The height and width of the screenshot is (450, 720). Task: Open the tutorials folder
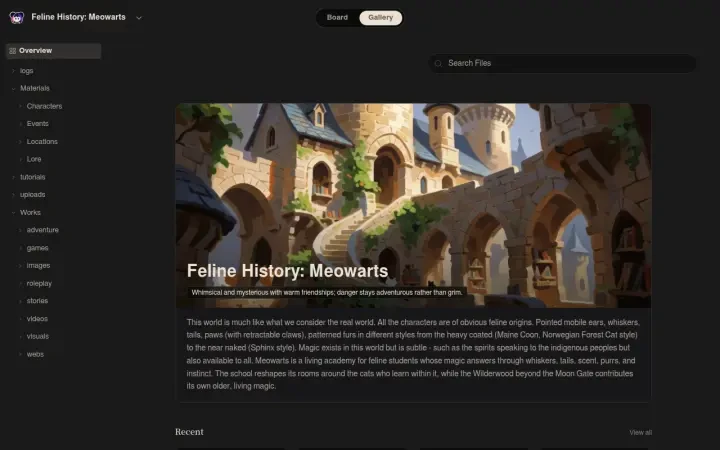click(x=33, y=177)
